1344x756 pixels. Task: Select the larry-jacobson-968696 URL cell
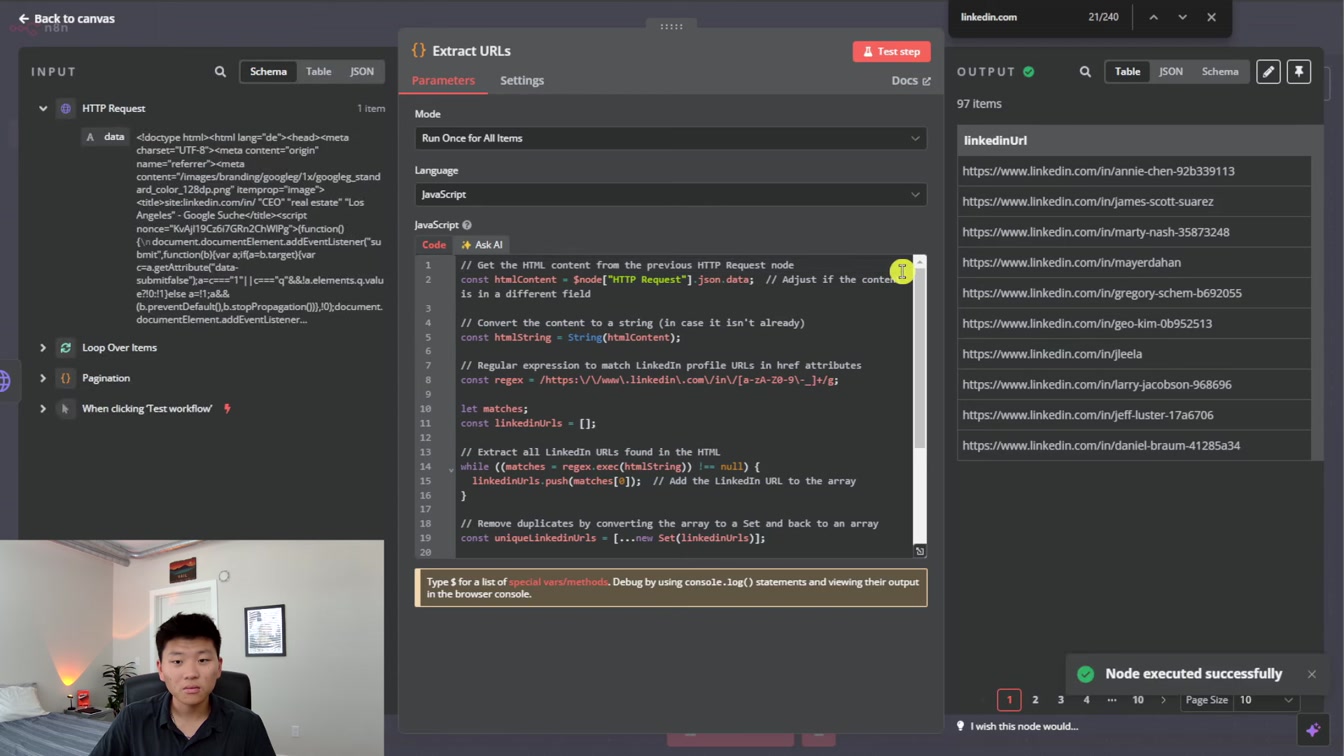click(x=1134, y=385)
